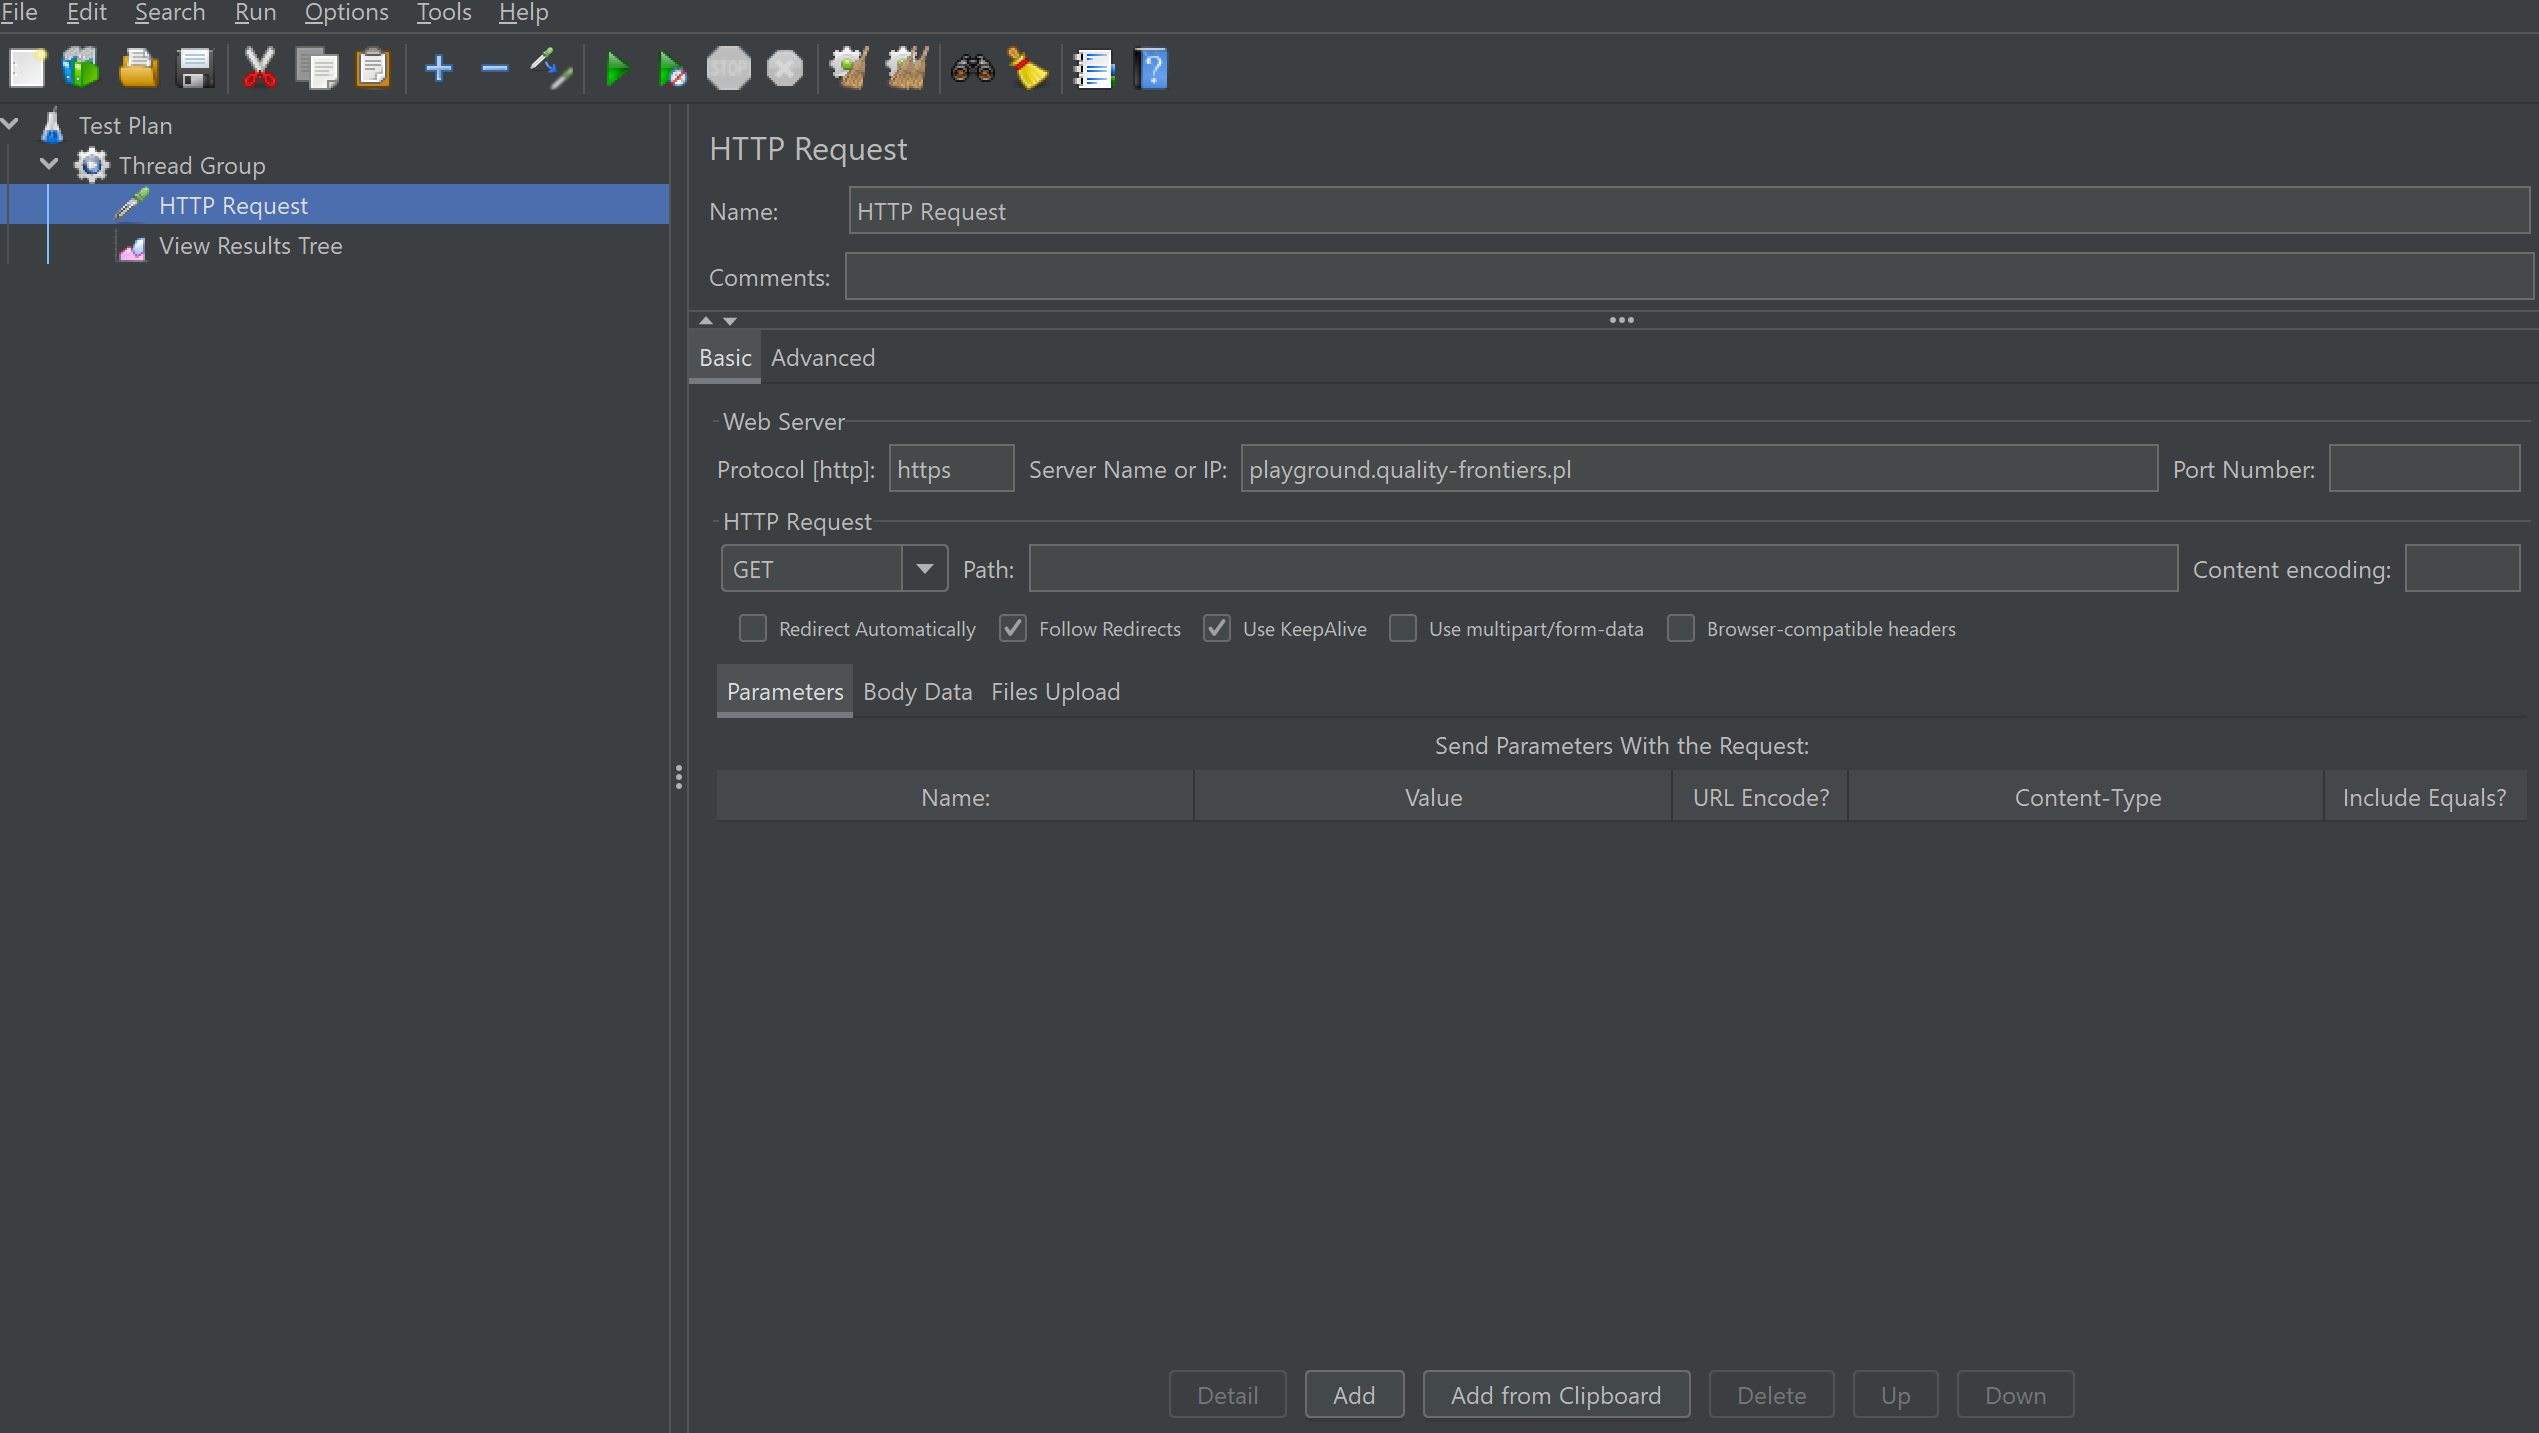Uncheck the Follow Redirects checkbox
The height and width of the screenshot is (1433, 2539).
(x=1012, y=628)
